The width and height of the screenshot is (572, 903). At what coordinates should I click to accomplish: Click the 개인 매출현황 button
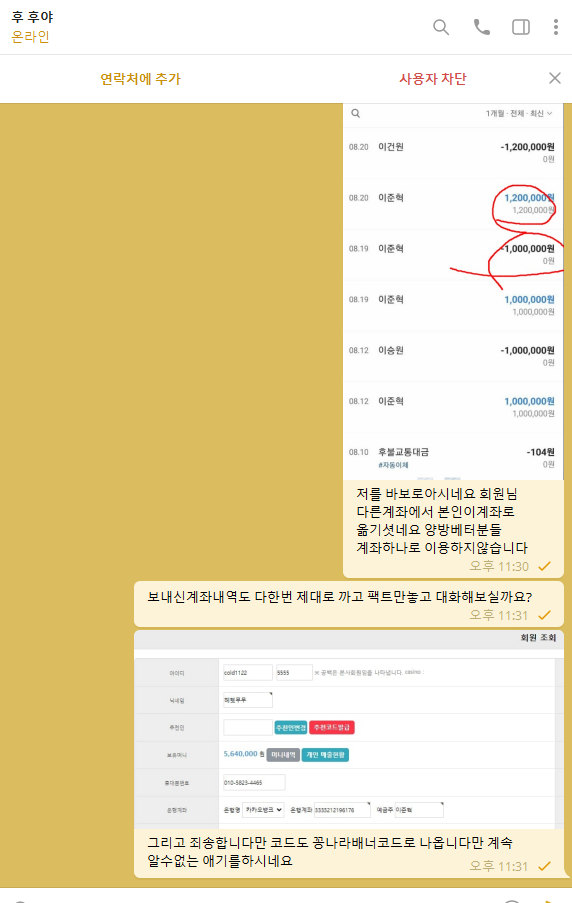coord(325,754)
